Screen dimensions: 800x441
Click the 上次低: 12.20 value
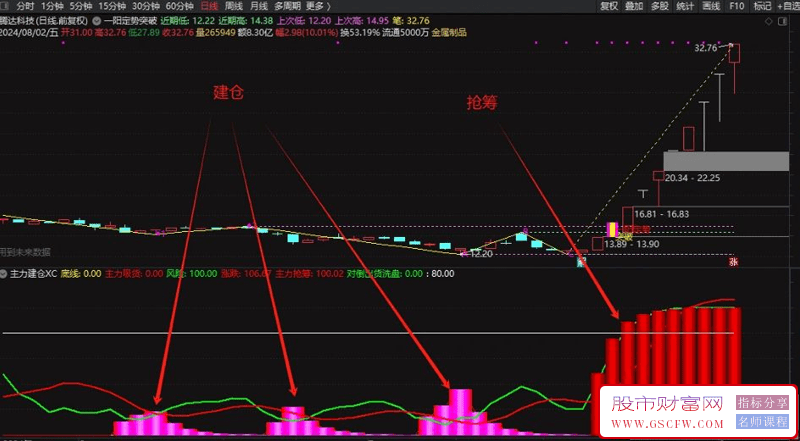304,21
